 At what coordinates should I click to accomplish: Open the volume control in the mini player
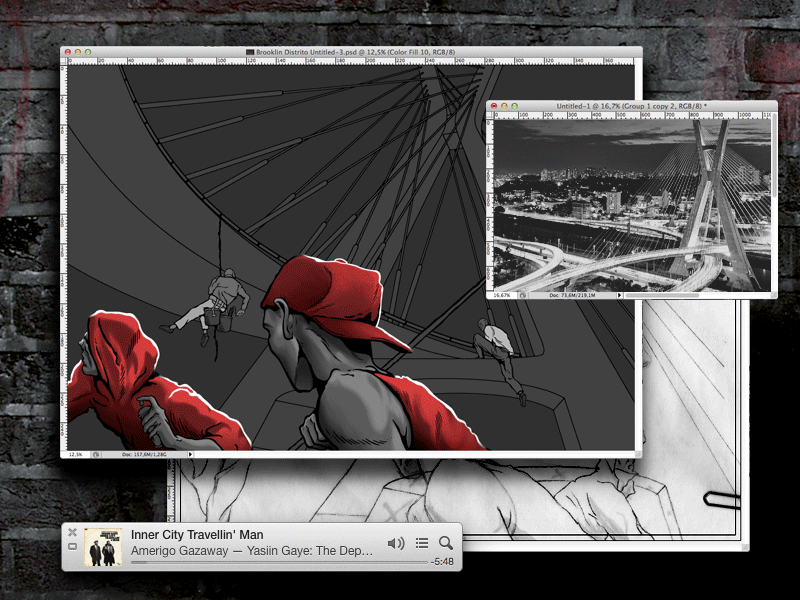coord(396,543)
